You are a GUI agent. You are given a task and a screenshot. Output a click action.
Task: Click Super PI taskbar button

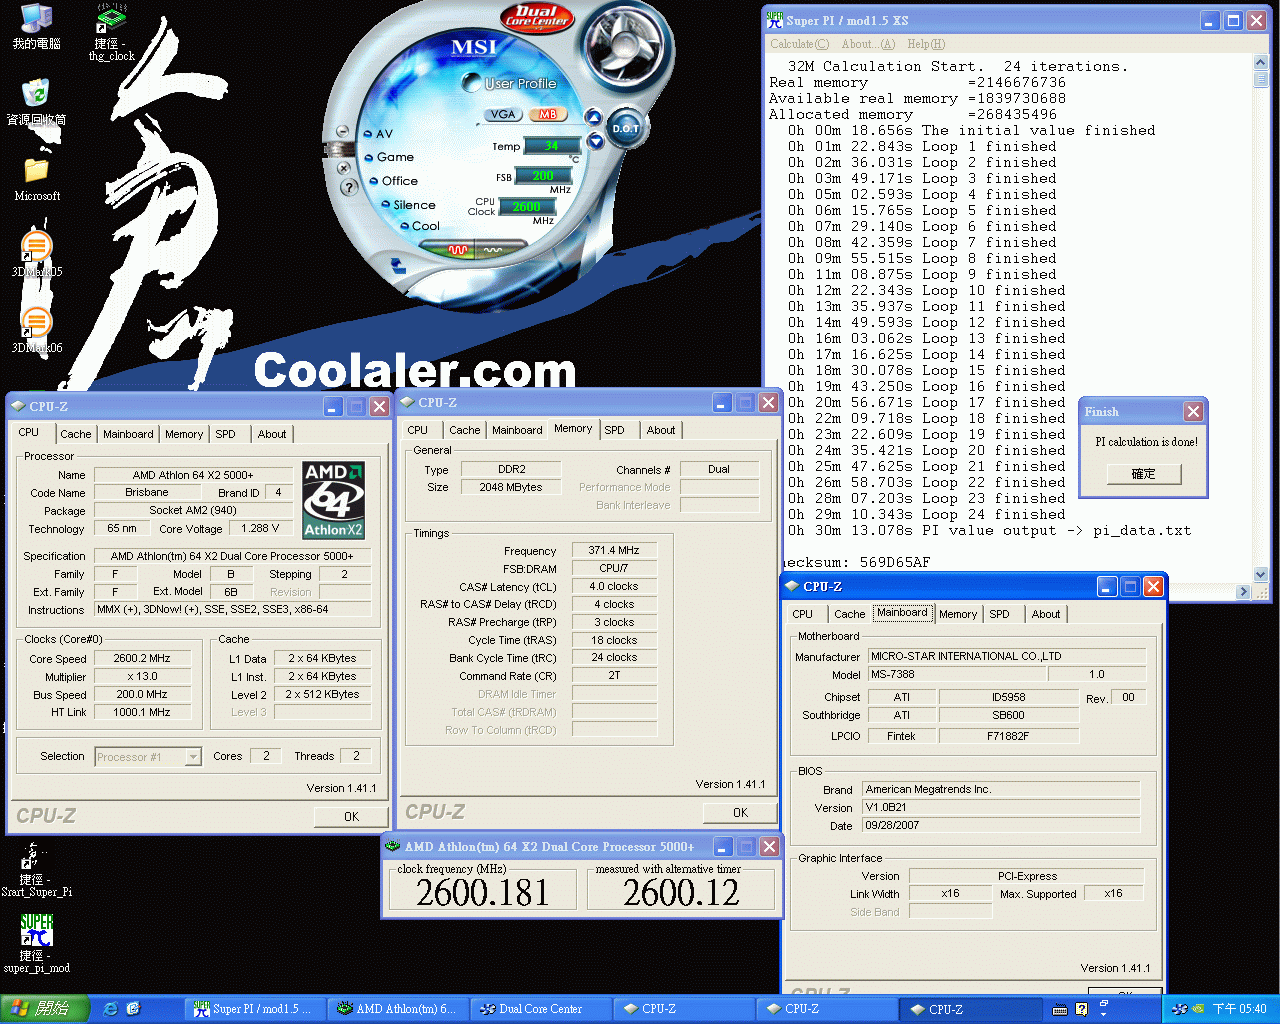tap(254, 1009)
